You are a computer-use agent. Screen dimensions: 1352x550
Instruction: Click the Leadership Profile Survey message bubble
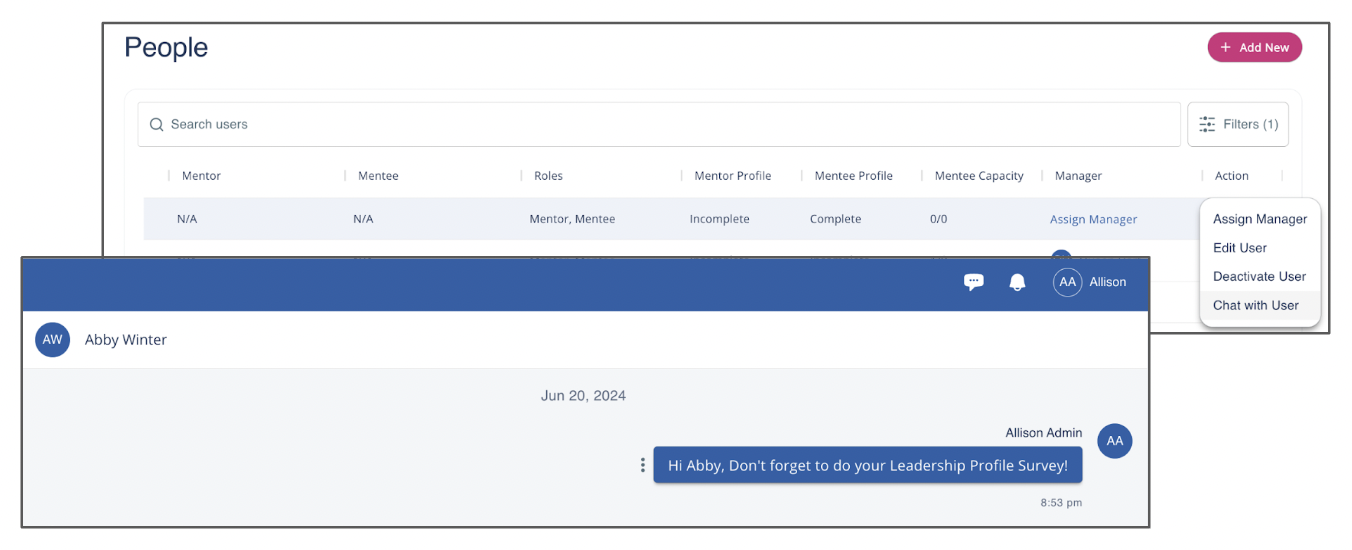pyautogui.click(x=867, y=465)
